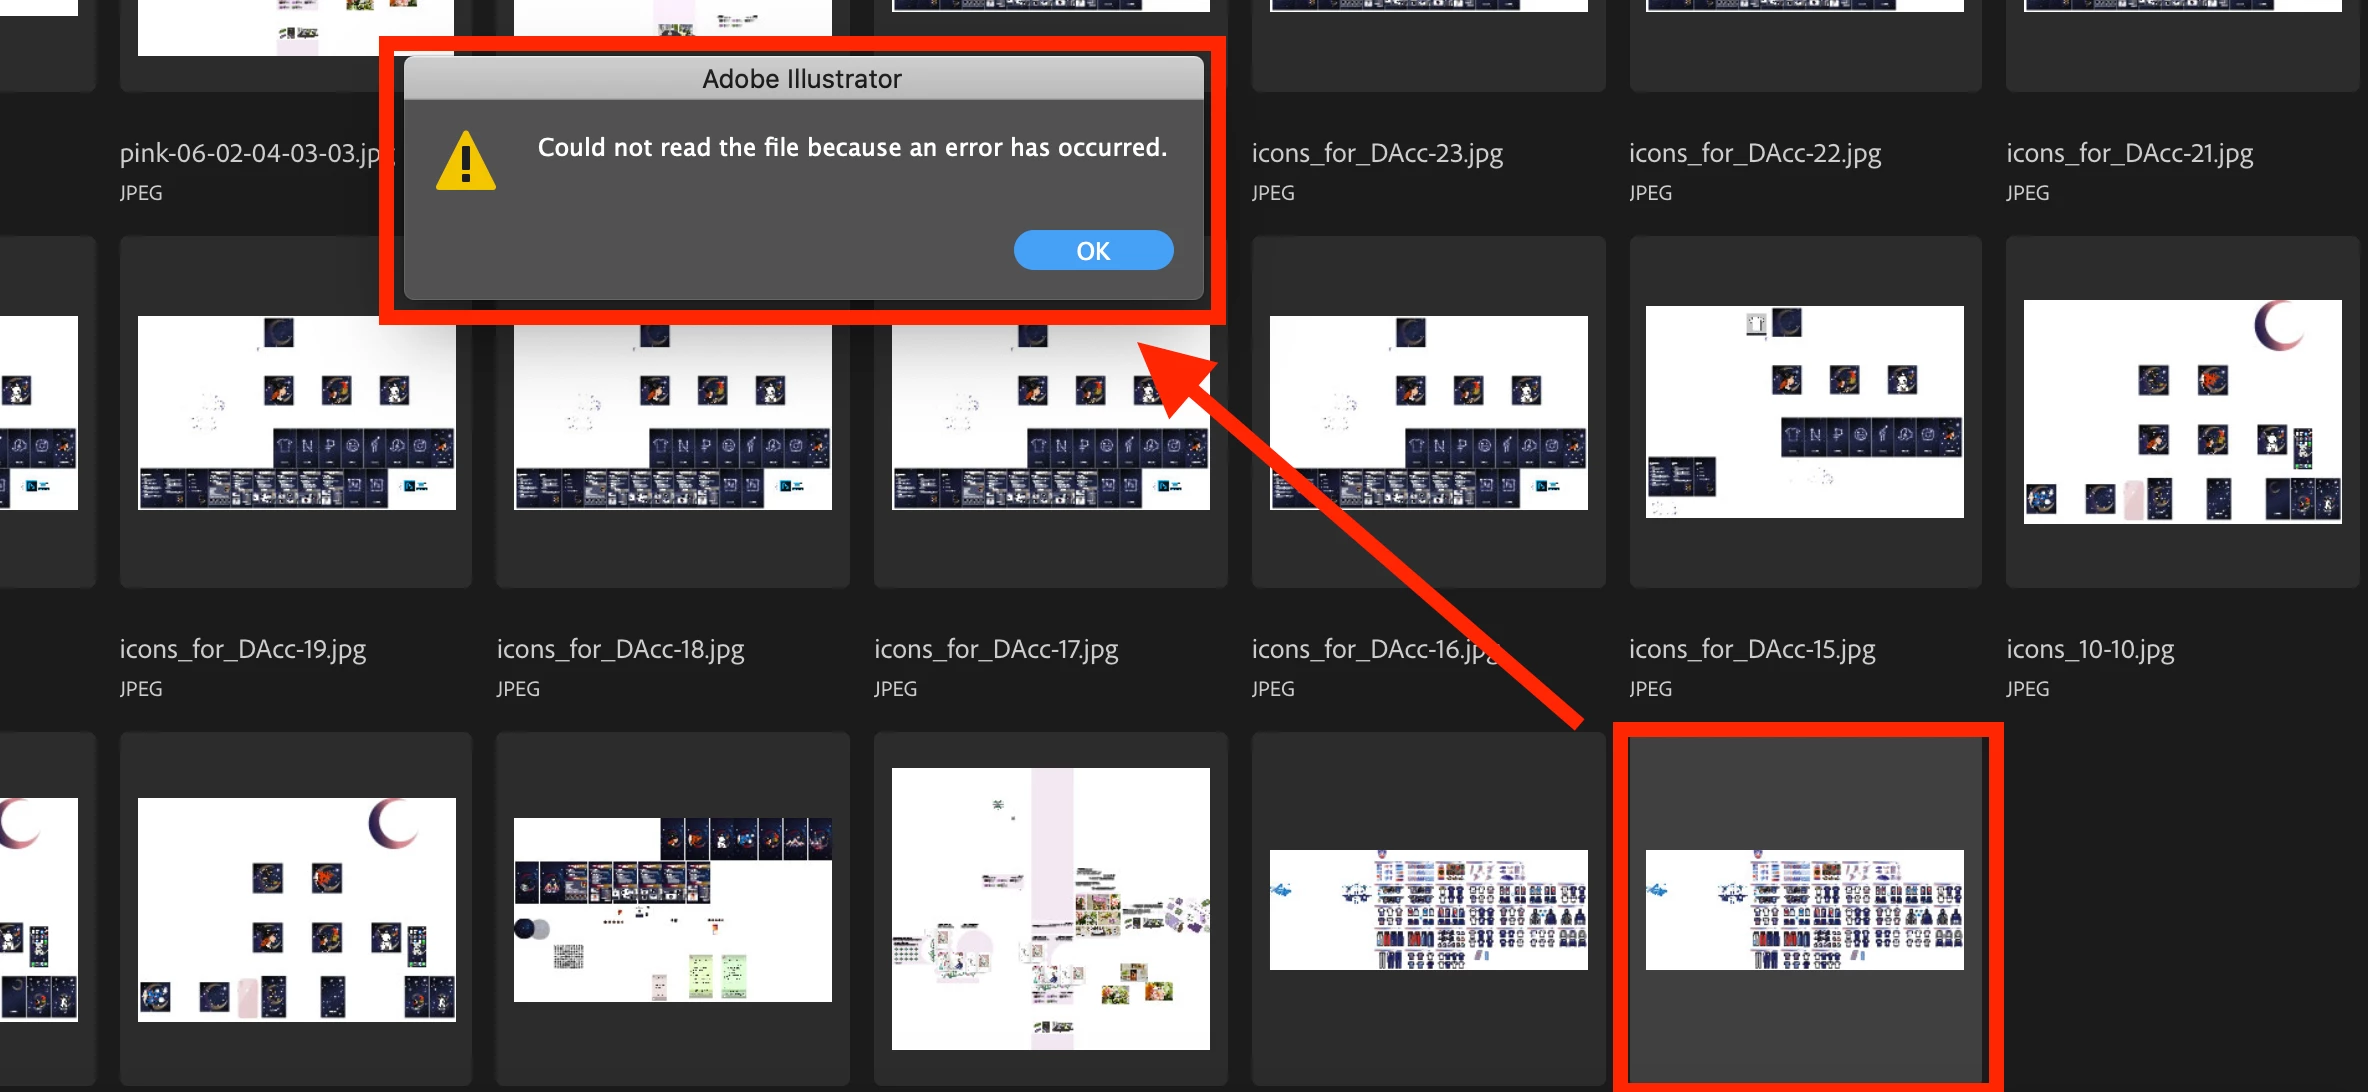Open the highlighted thumbnail in the red box
2368x1092 pixels.
[1804, 909]
